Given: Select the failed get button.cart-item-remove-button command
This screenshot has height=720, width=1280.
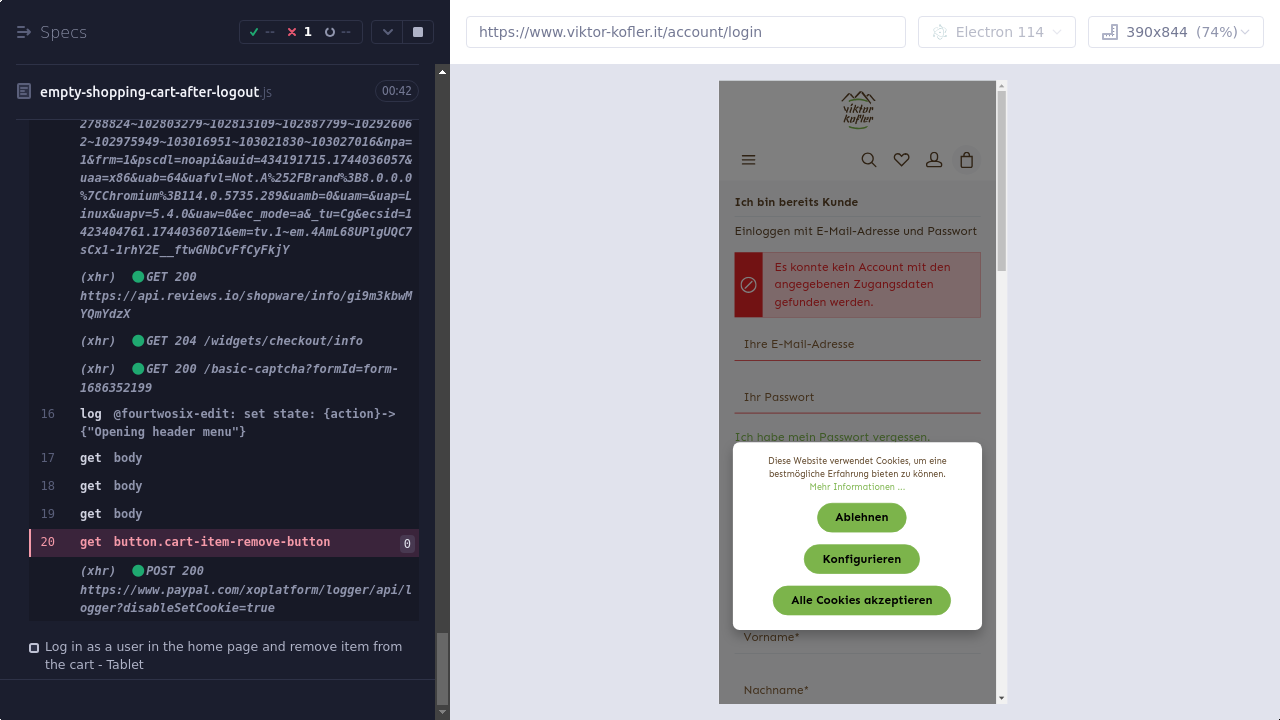Looking at the screenshot, I should click(x=222, y=542).
